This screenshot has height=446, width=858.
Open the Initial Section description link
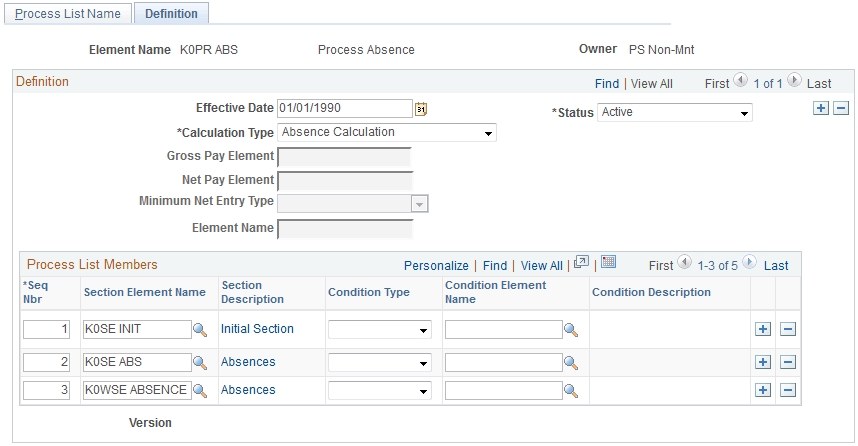click(x=257, y=329)
